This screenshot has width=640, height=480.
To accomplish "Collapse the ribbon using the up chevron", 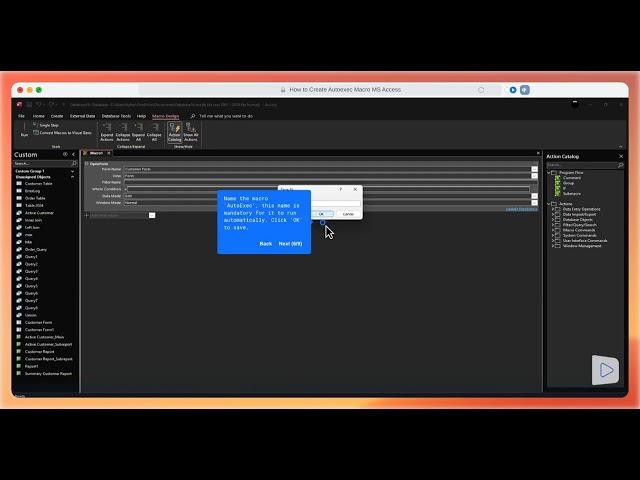I will tap(620, 147).
